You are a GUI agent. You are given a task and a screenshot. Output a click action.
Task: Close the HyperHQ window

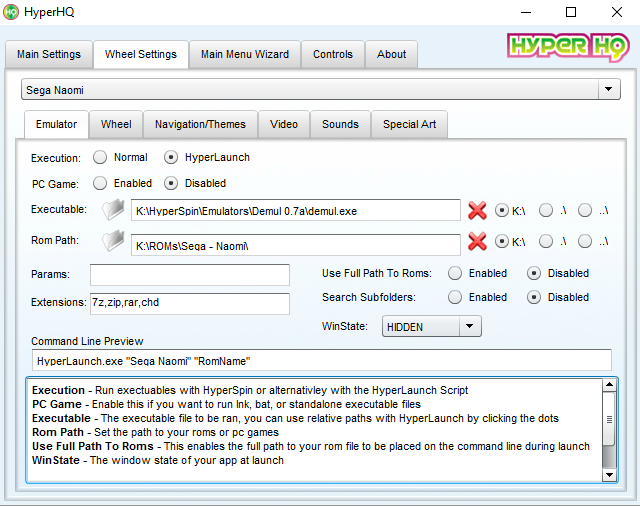coord(617,12)
